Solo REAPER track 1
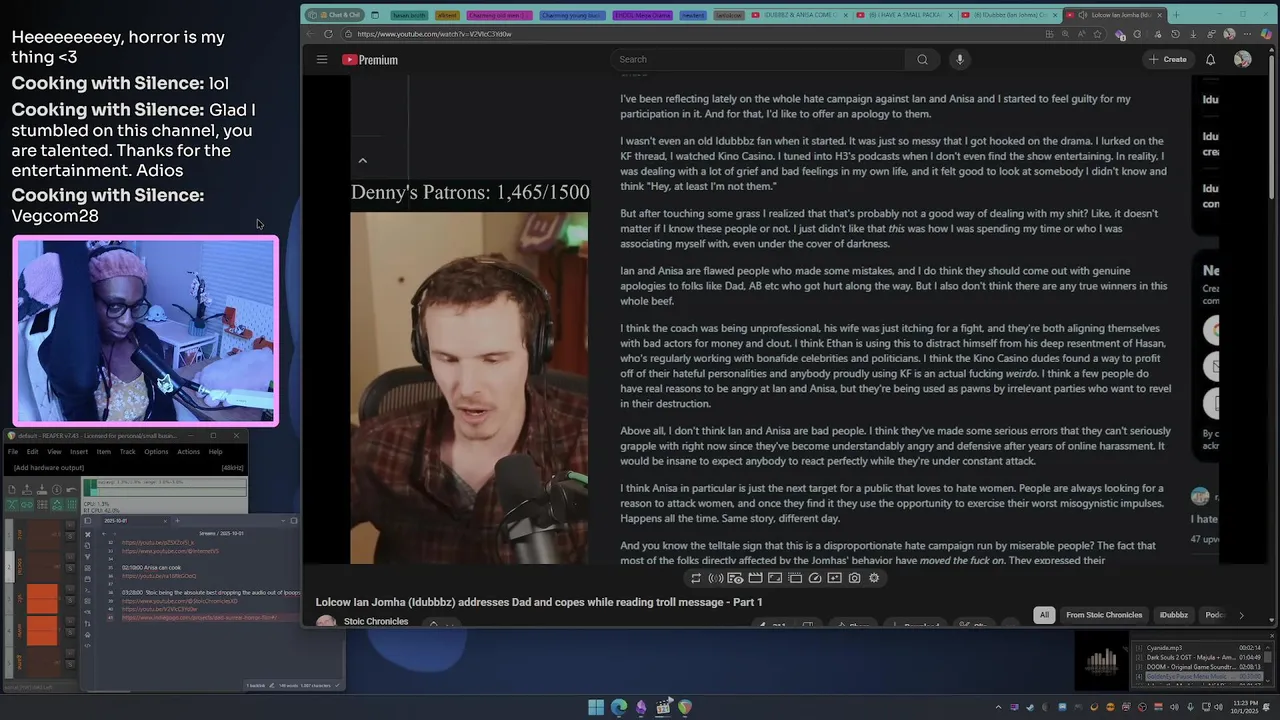Image resolution: width=1280 pixels, height=720 pixels. click(x=70, y=536)
